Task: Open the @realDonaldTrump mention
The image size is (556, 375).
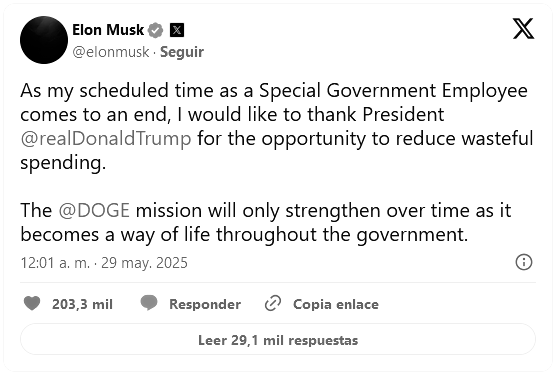Action: coord(106,138)
